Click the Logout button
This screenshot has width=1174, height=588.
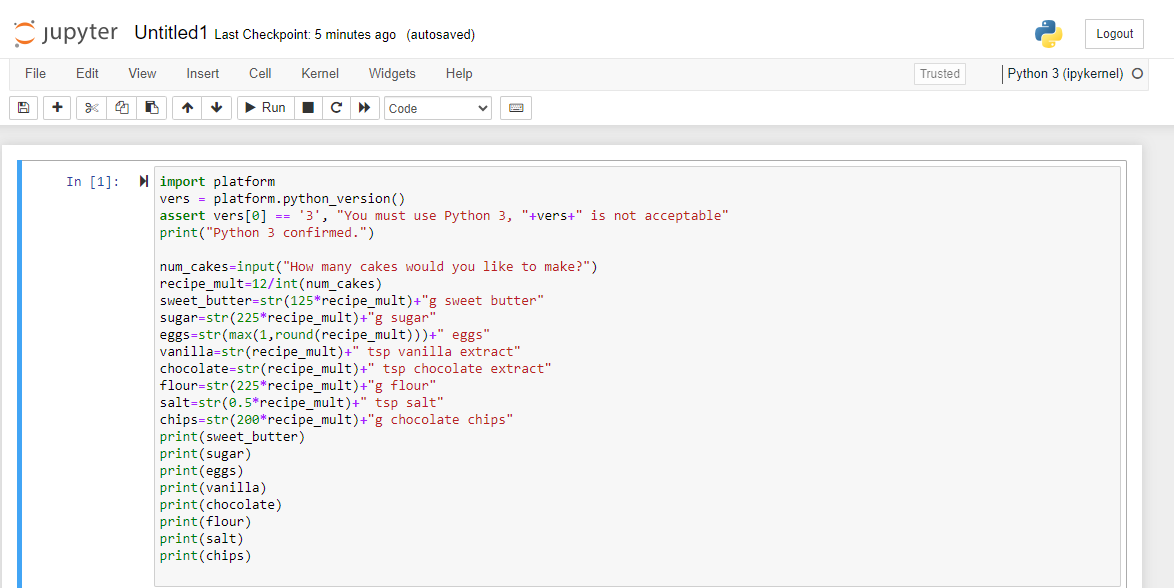[1114, 34]
